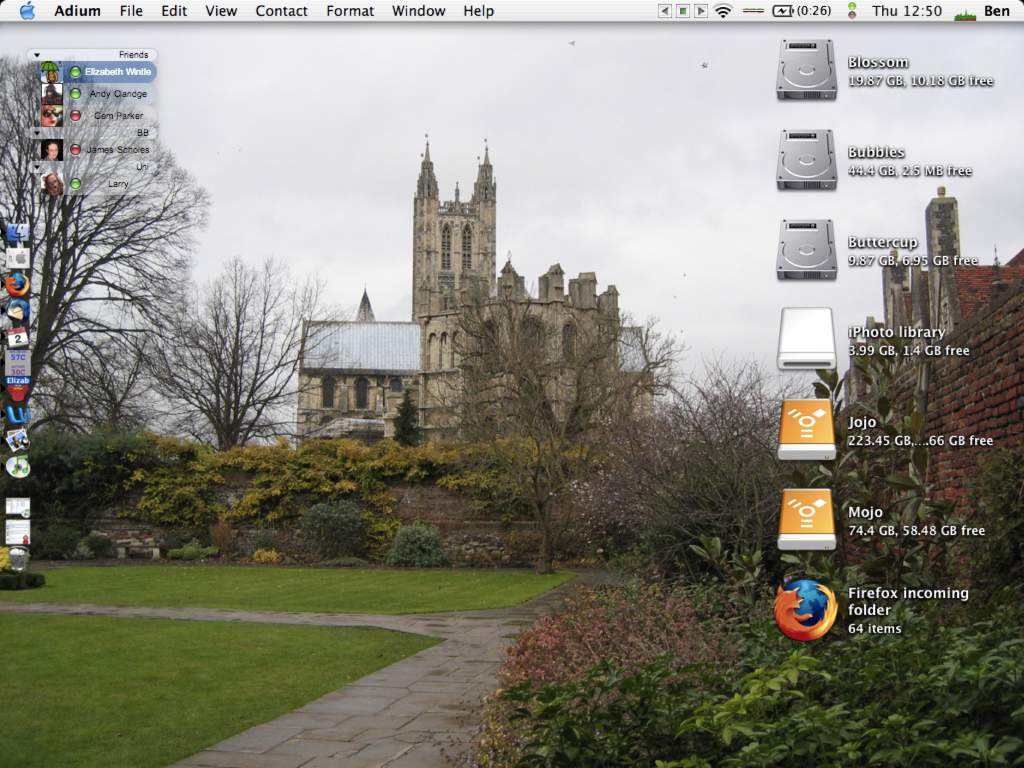Open the Format menu
Screen dimensions: 1024x768
click(x=350, y=11)
